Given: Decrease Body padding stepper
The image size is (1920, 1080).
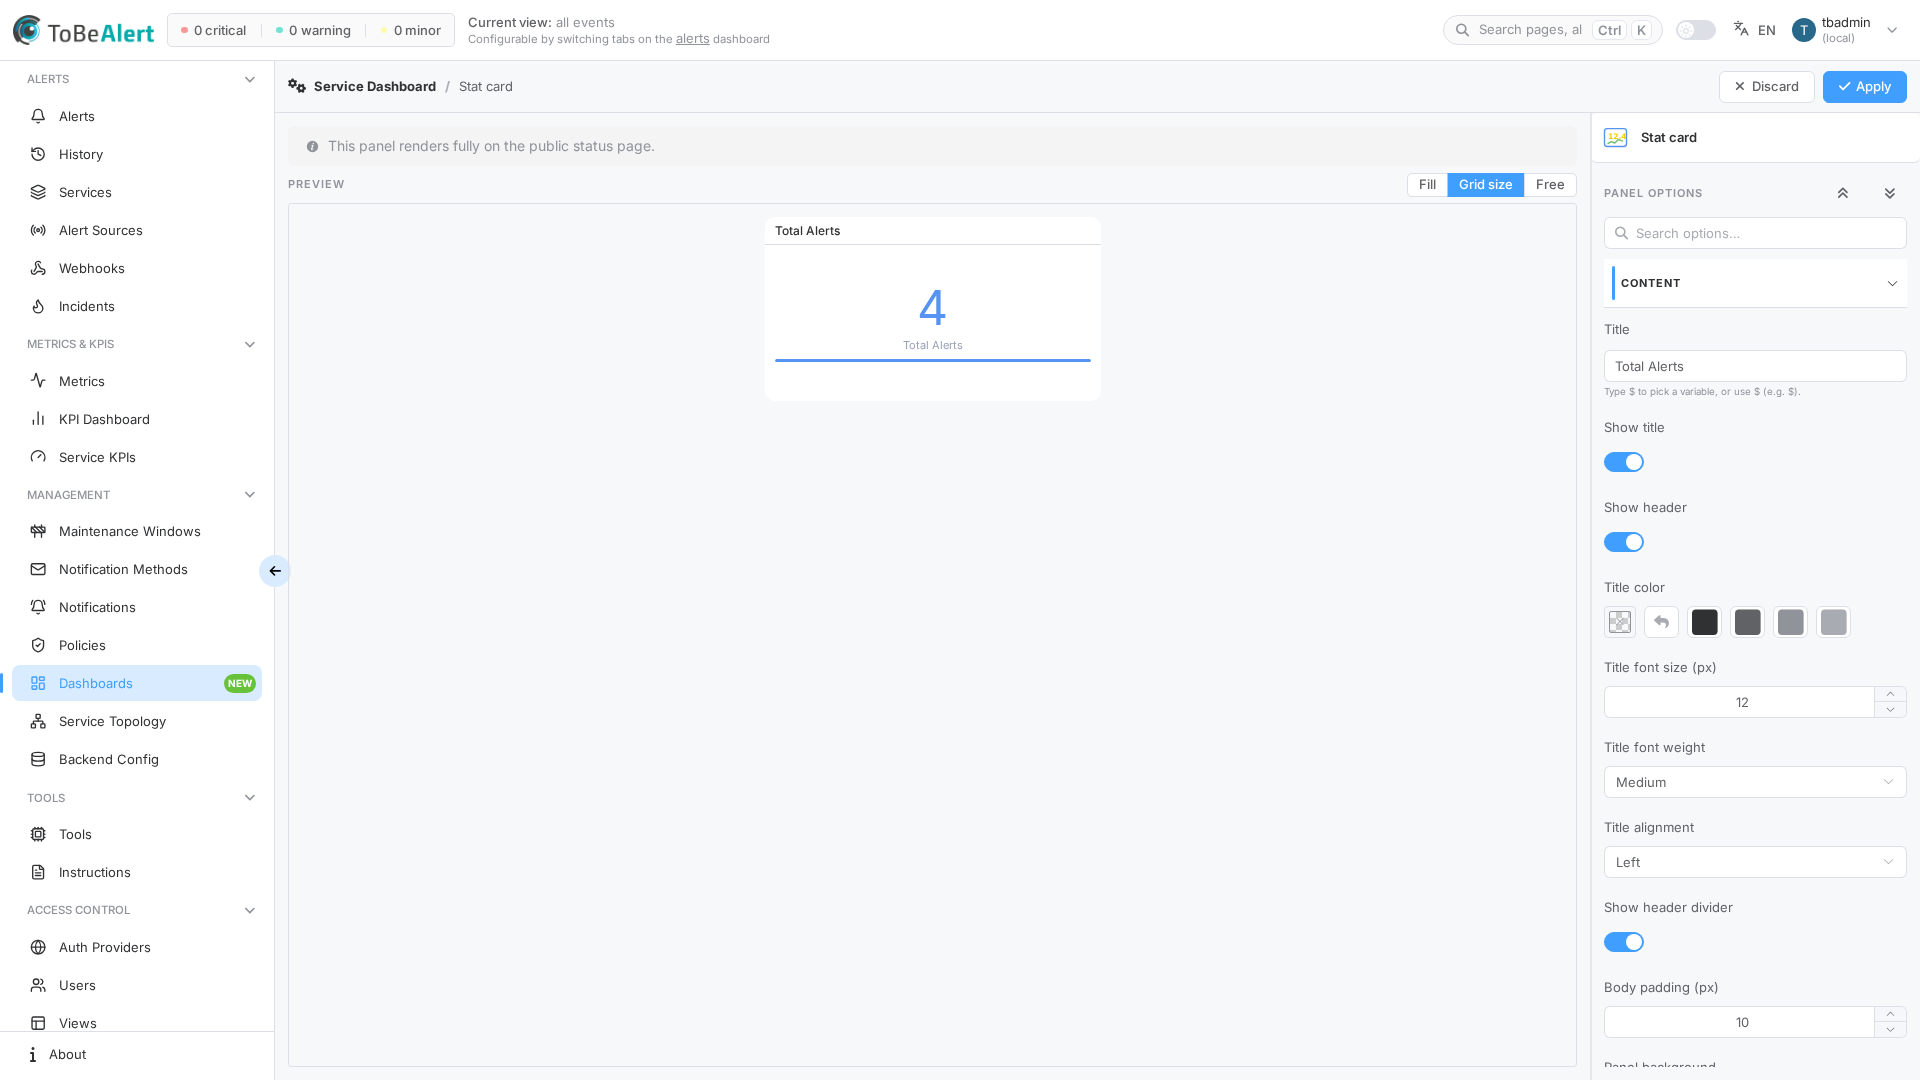Looking at the screenshot, I should pos(1890,1030).
